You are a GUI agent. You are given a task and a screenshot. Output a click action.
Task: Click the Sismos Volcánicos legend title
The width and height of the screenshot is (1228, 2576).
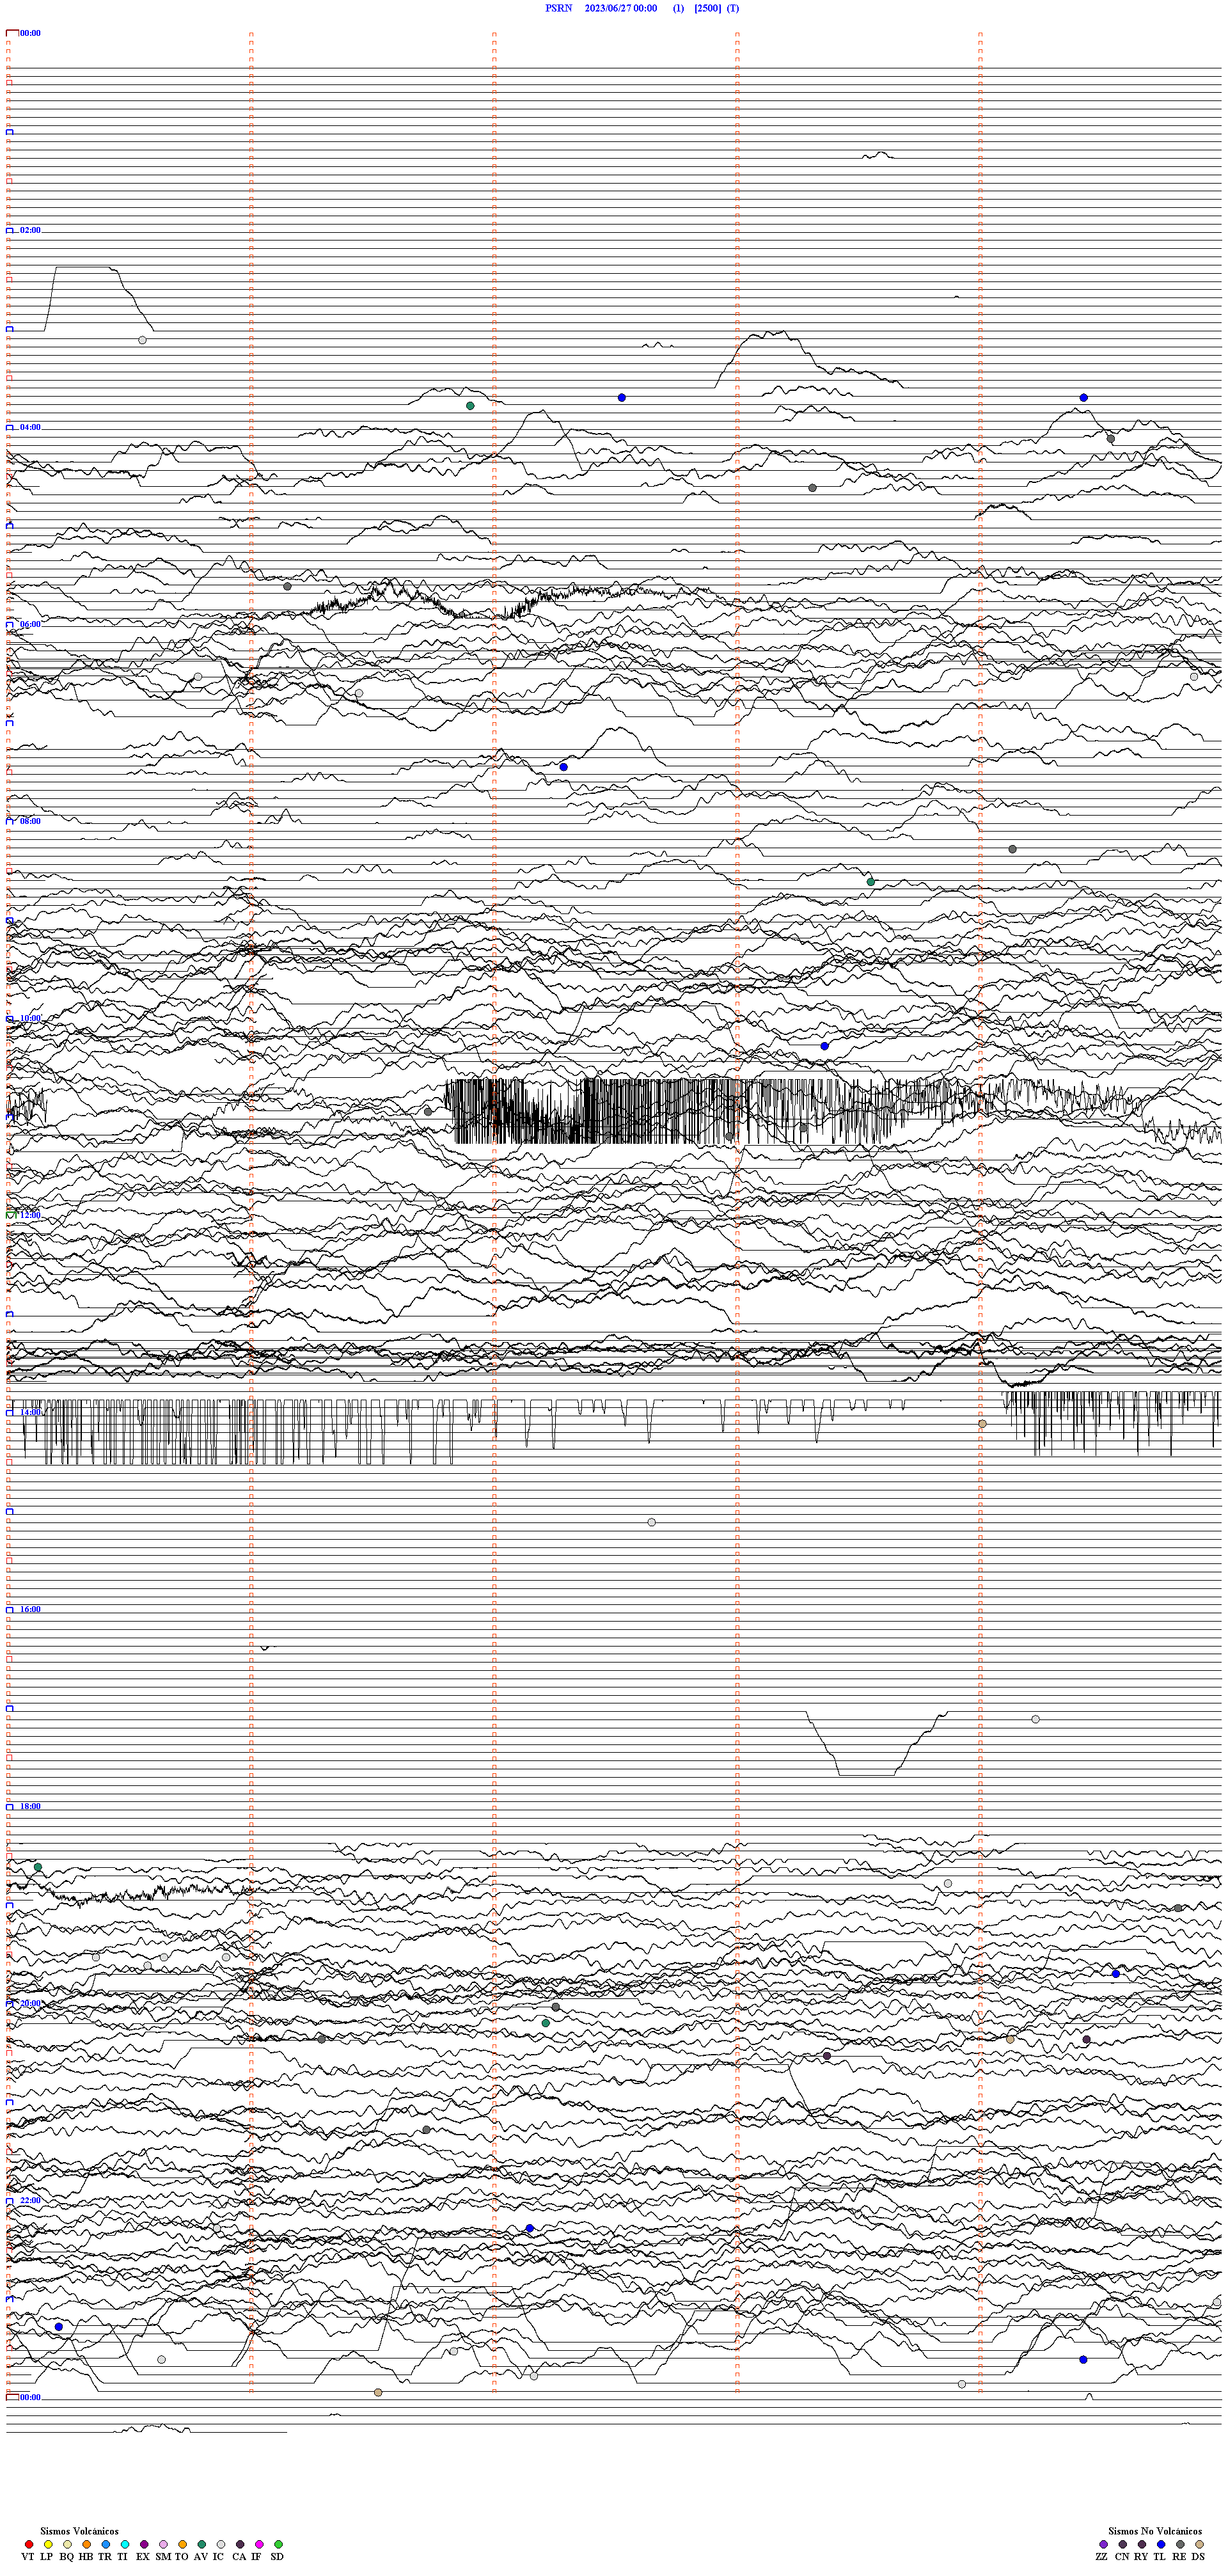(x=79, y=2531)
